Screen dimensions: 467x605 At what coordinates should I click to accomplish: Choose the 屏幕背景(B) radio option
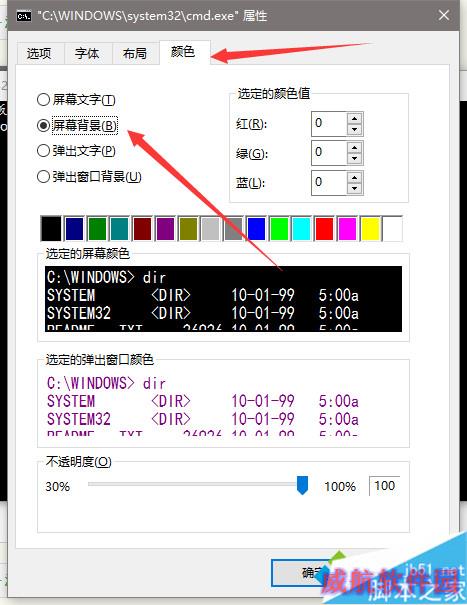77,125
